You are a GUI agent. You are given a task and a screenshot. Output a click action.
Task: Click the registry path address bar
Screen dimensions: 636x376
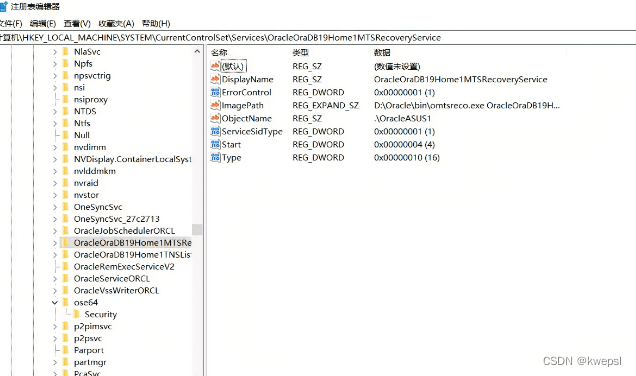318,38
